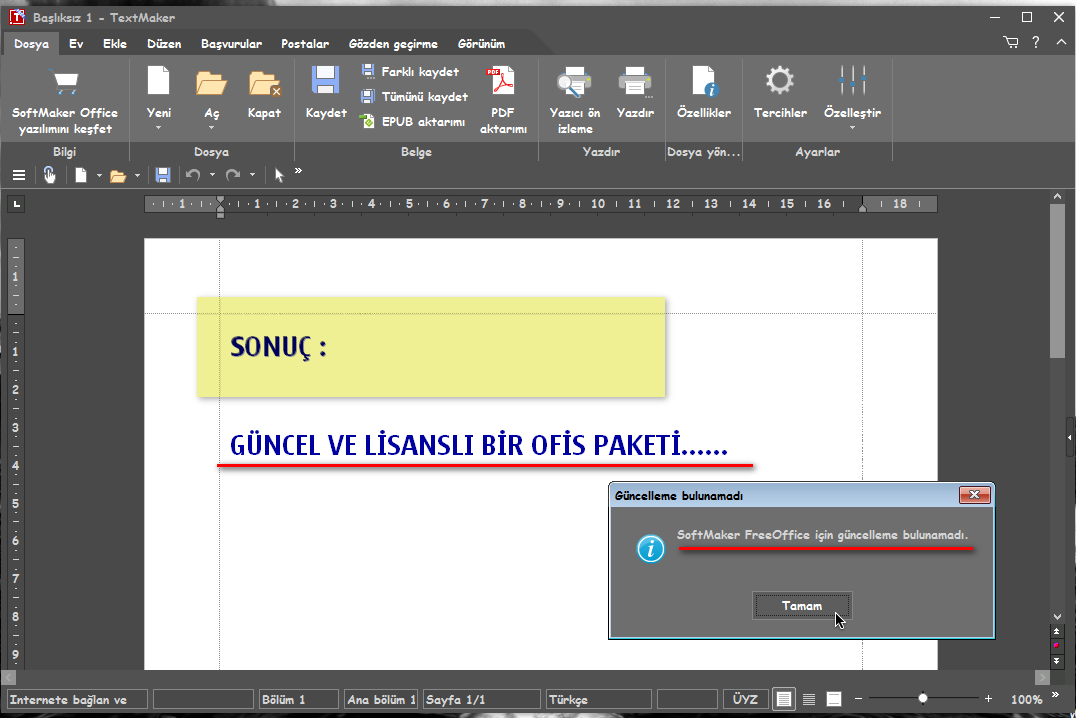This screenshot has height=718, width=1076.
Task: Click open folder icon in quick toolbar
Action: 118,176
